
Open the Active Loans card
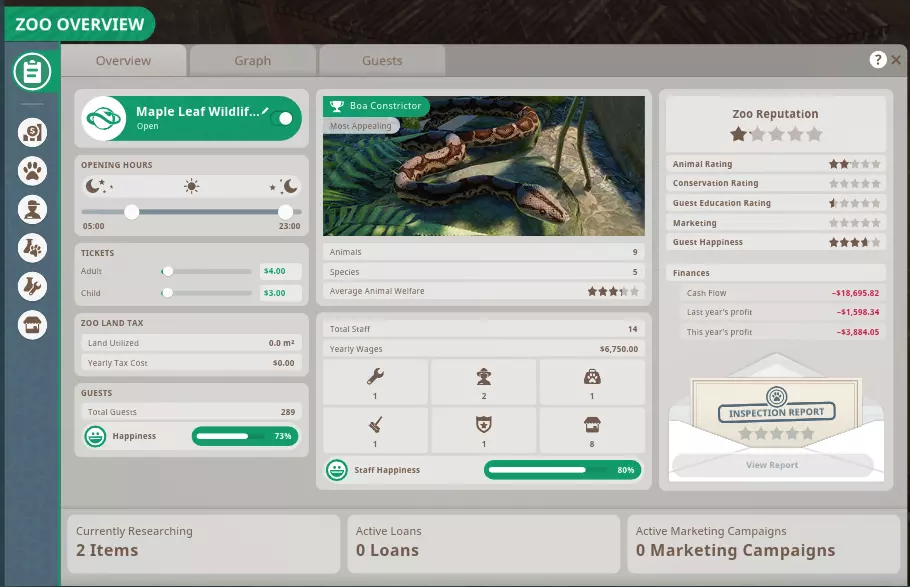483,543
